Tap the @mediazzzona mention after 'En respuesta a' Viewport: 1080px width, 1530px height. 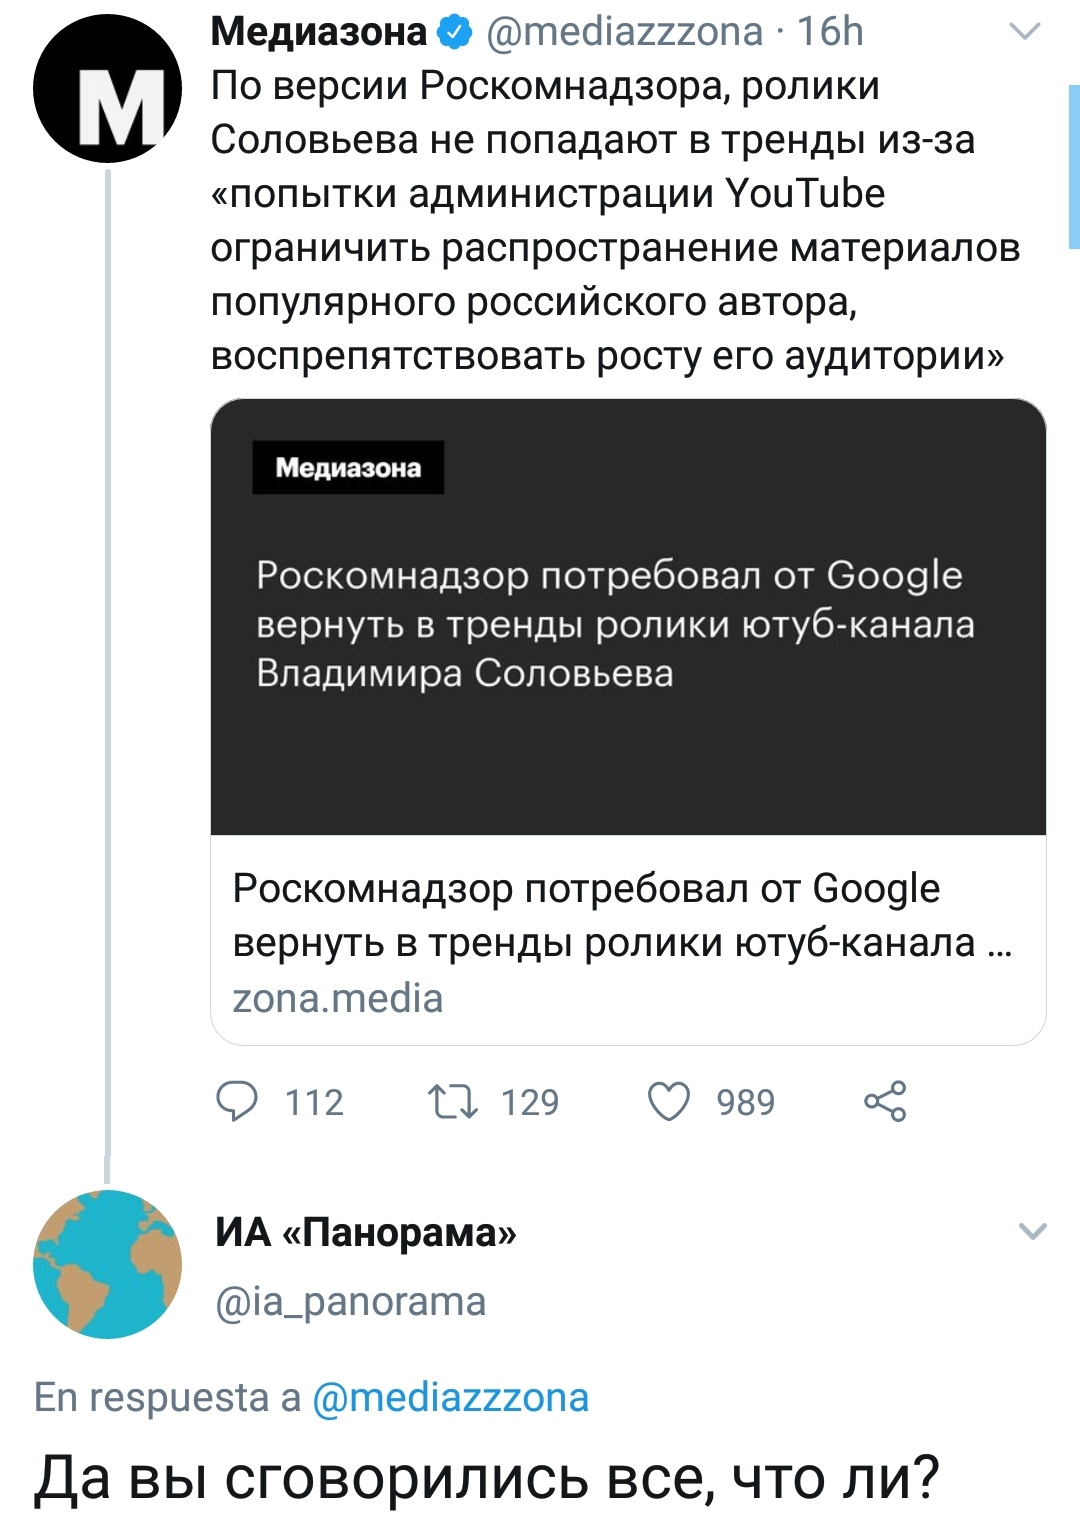[451, 1398]
